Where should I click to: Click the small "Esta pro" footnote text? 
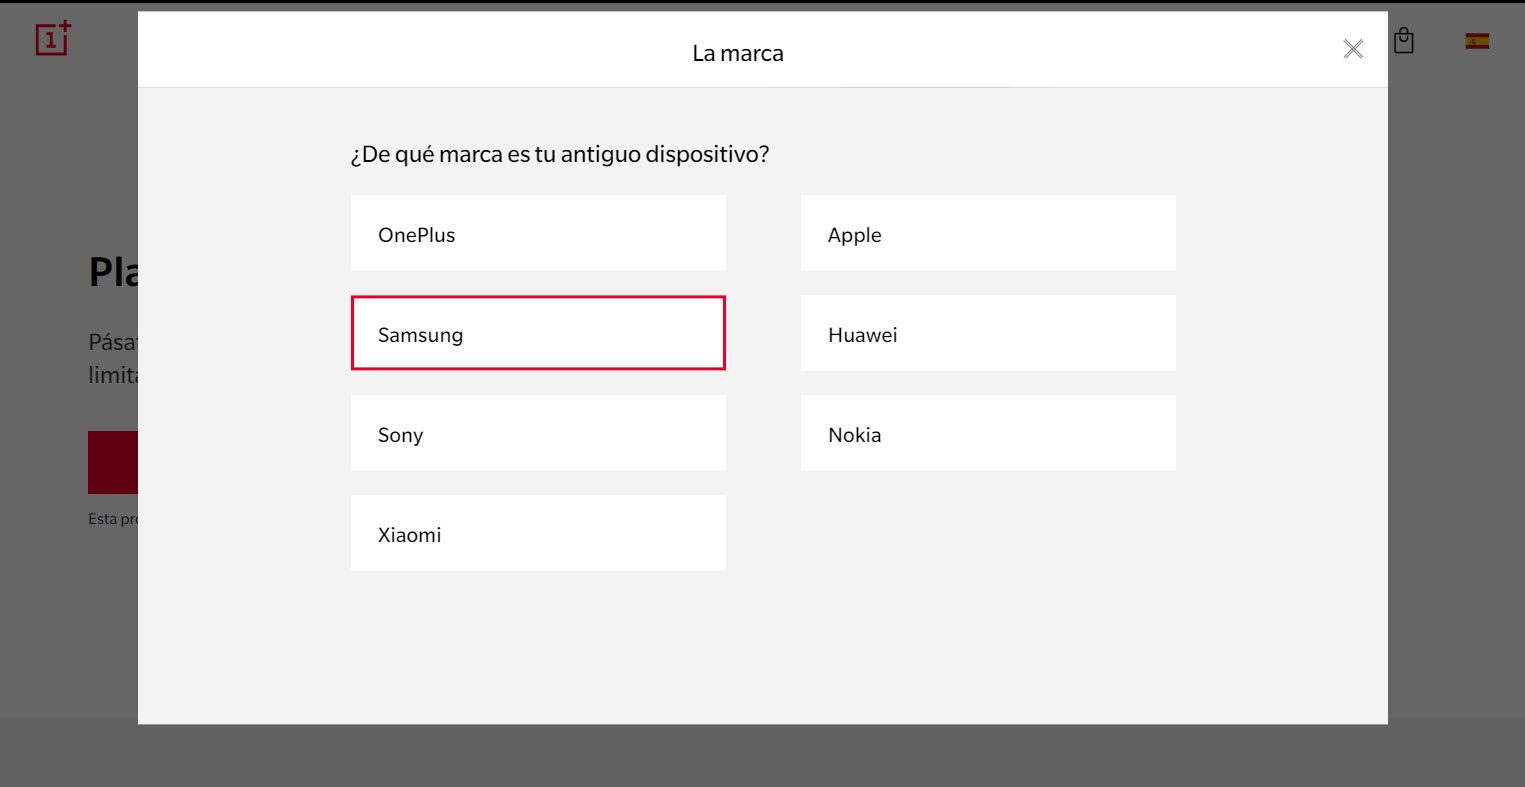(x=112, y=519)
